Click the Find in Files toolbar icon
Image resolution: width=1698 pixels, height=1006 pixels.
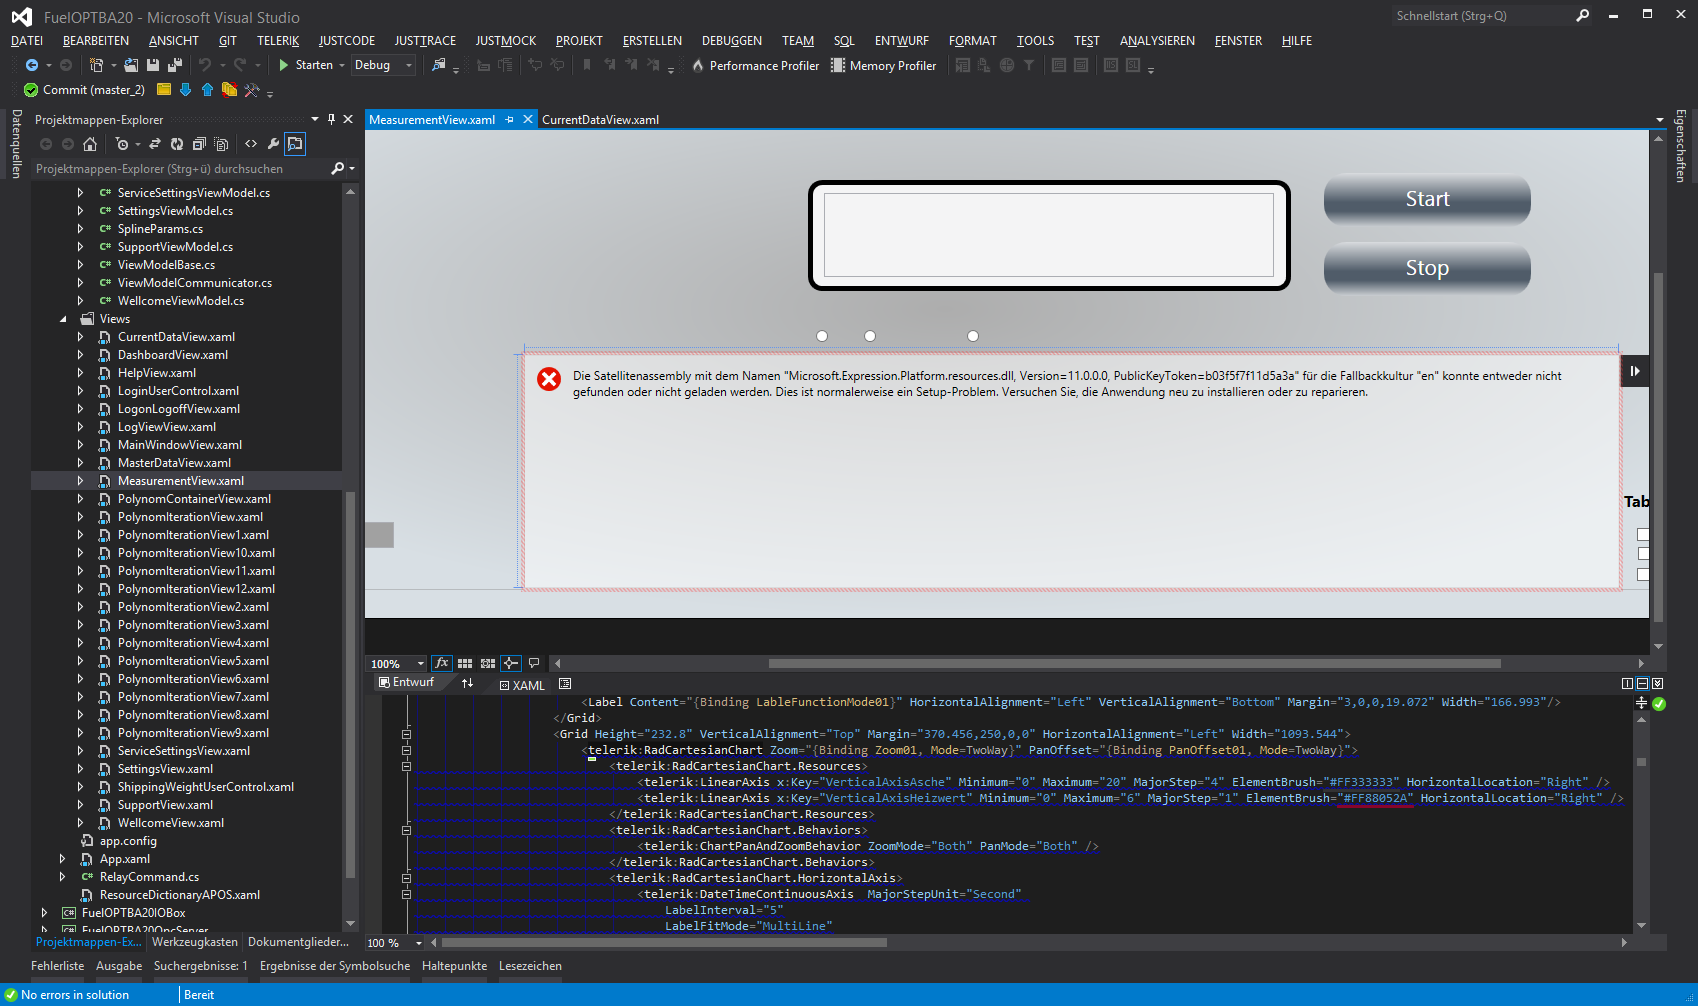[x=438, y=65]
